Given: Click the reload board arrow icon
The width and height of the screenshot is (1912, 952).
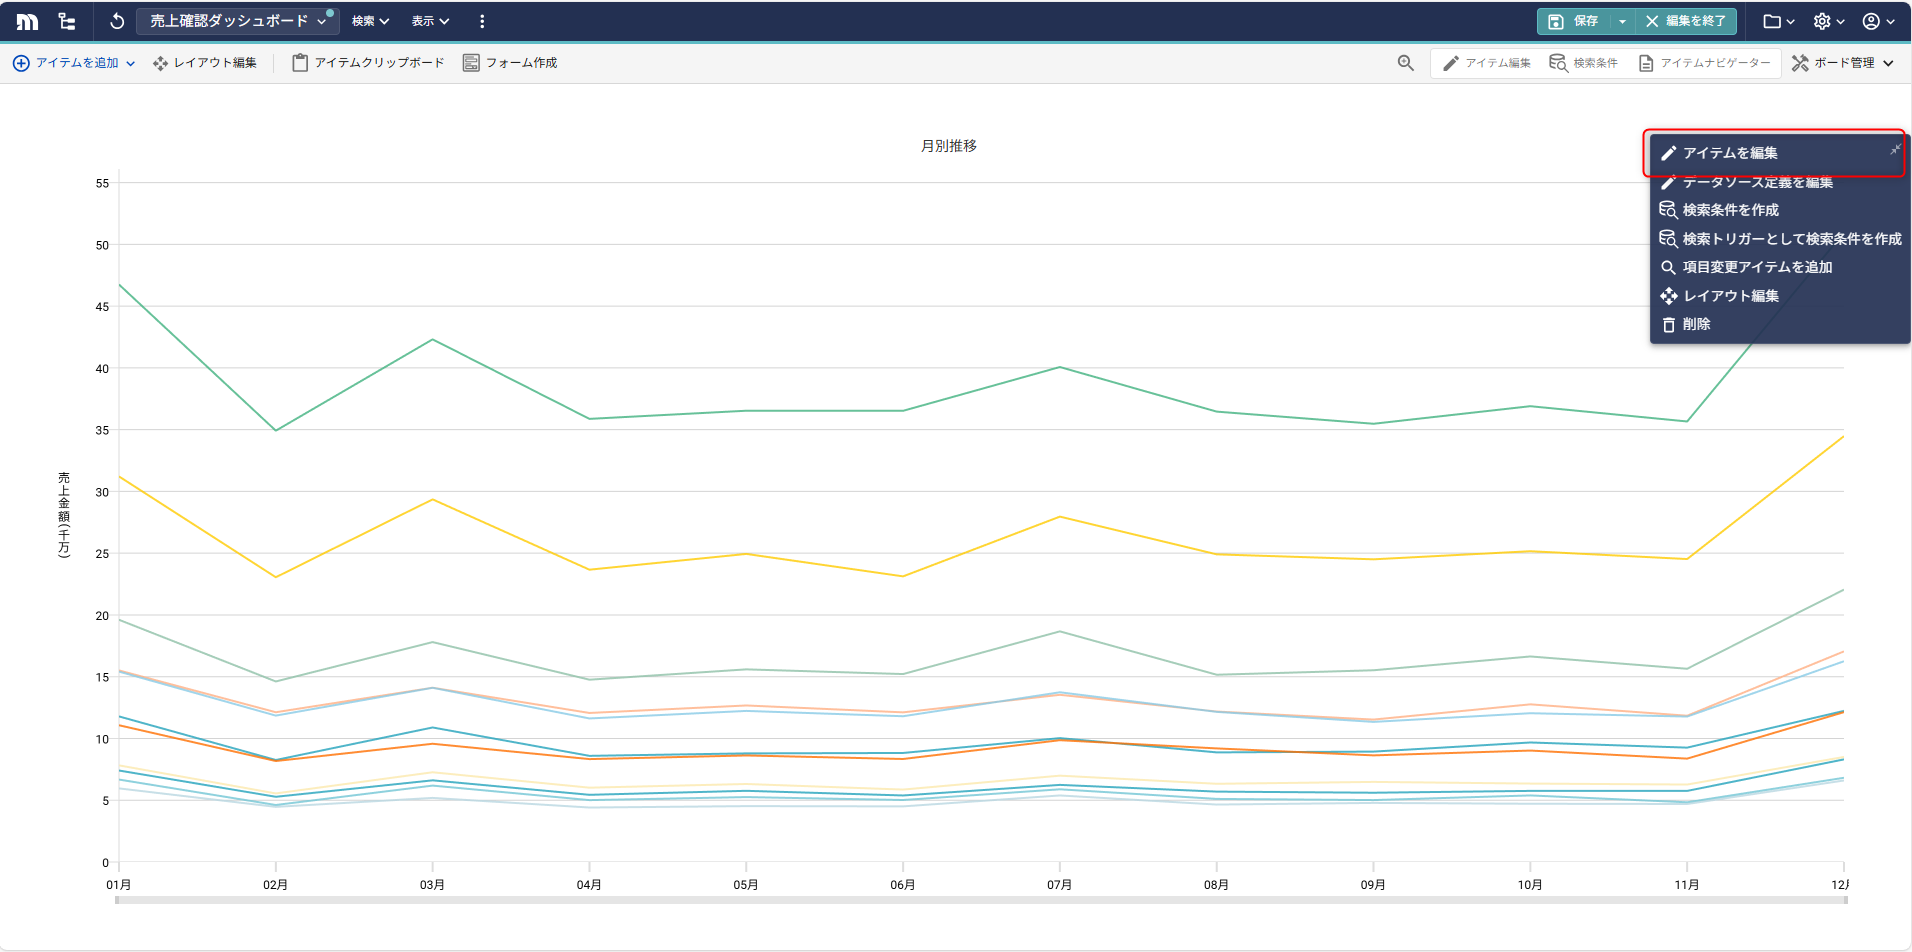Looking at the screenshot, I should coord(117,21).
